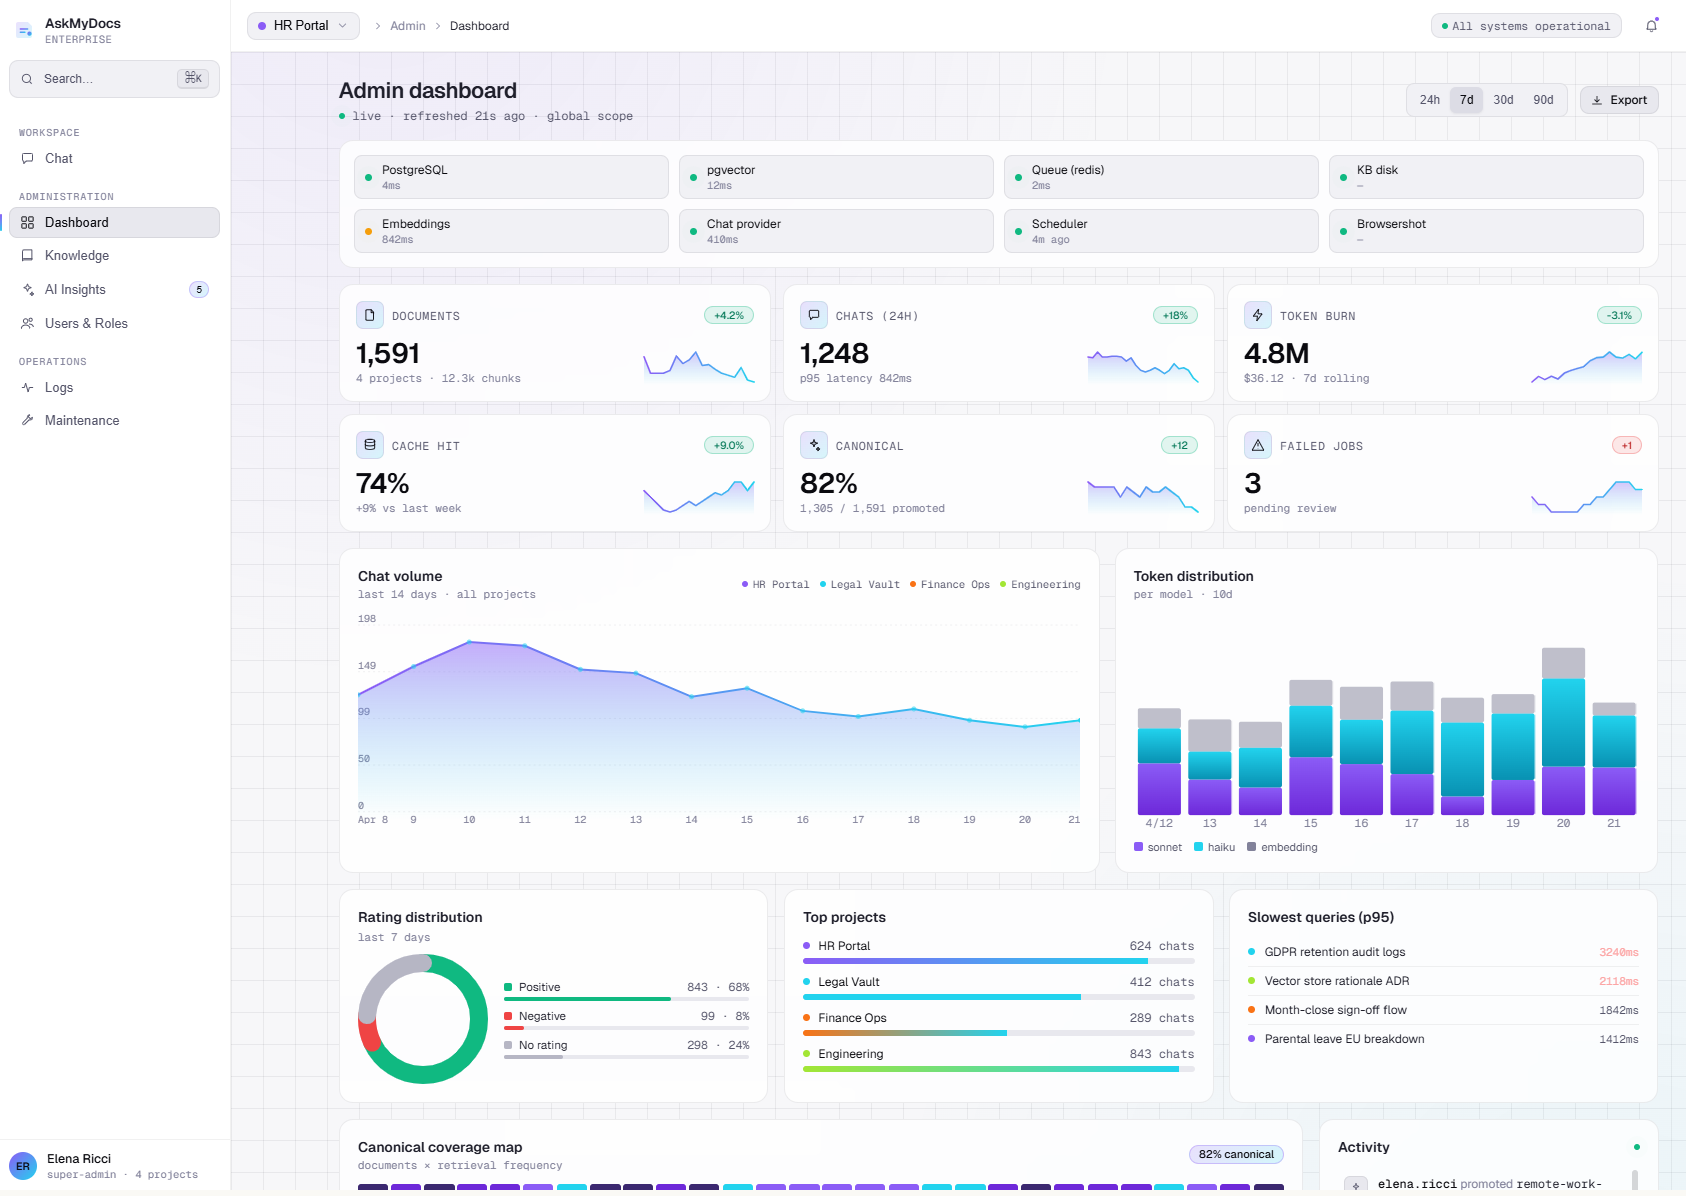Click the Cache Hit database icon
Viewport: 1686px width, 1196px height.
[x=370, y=445]
